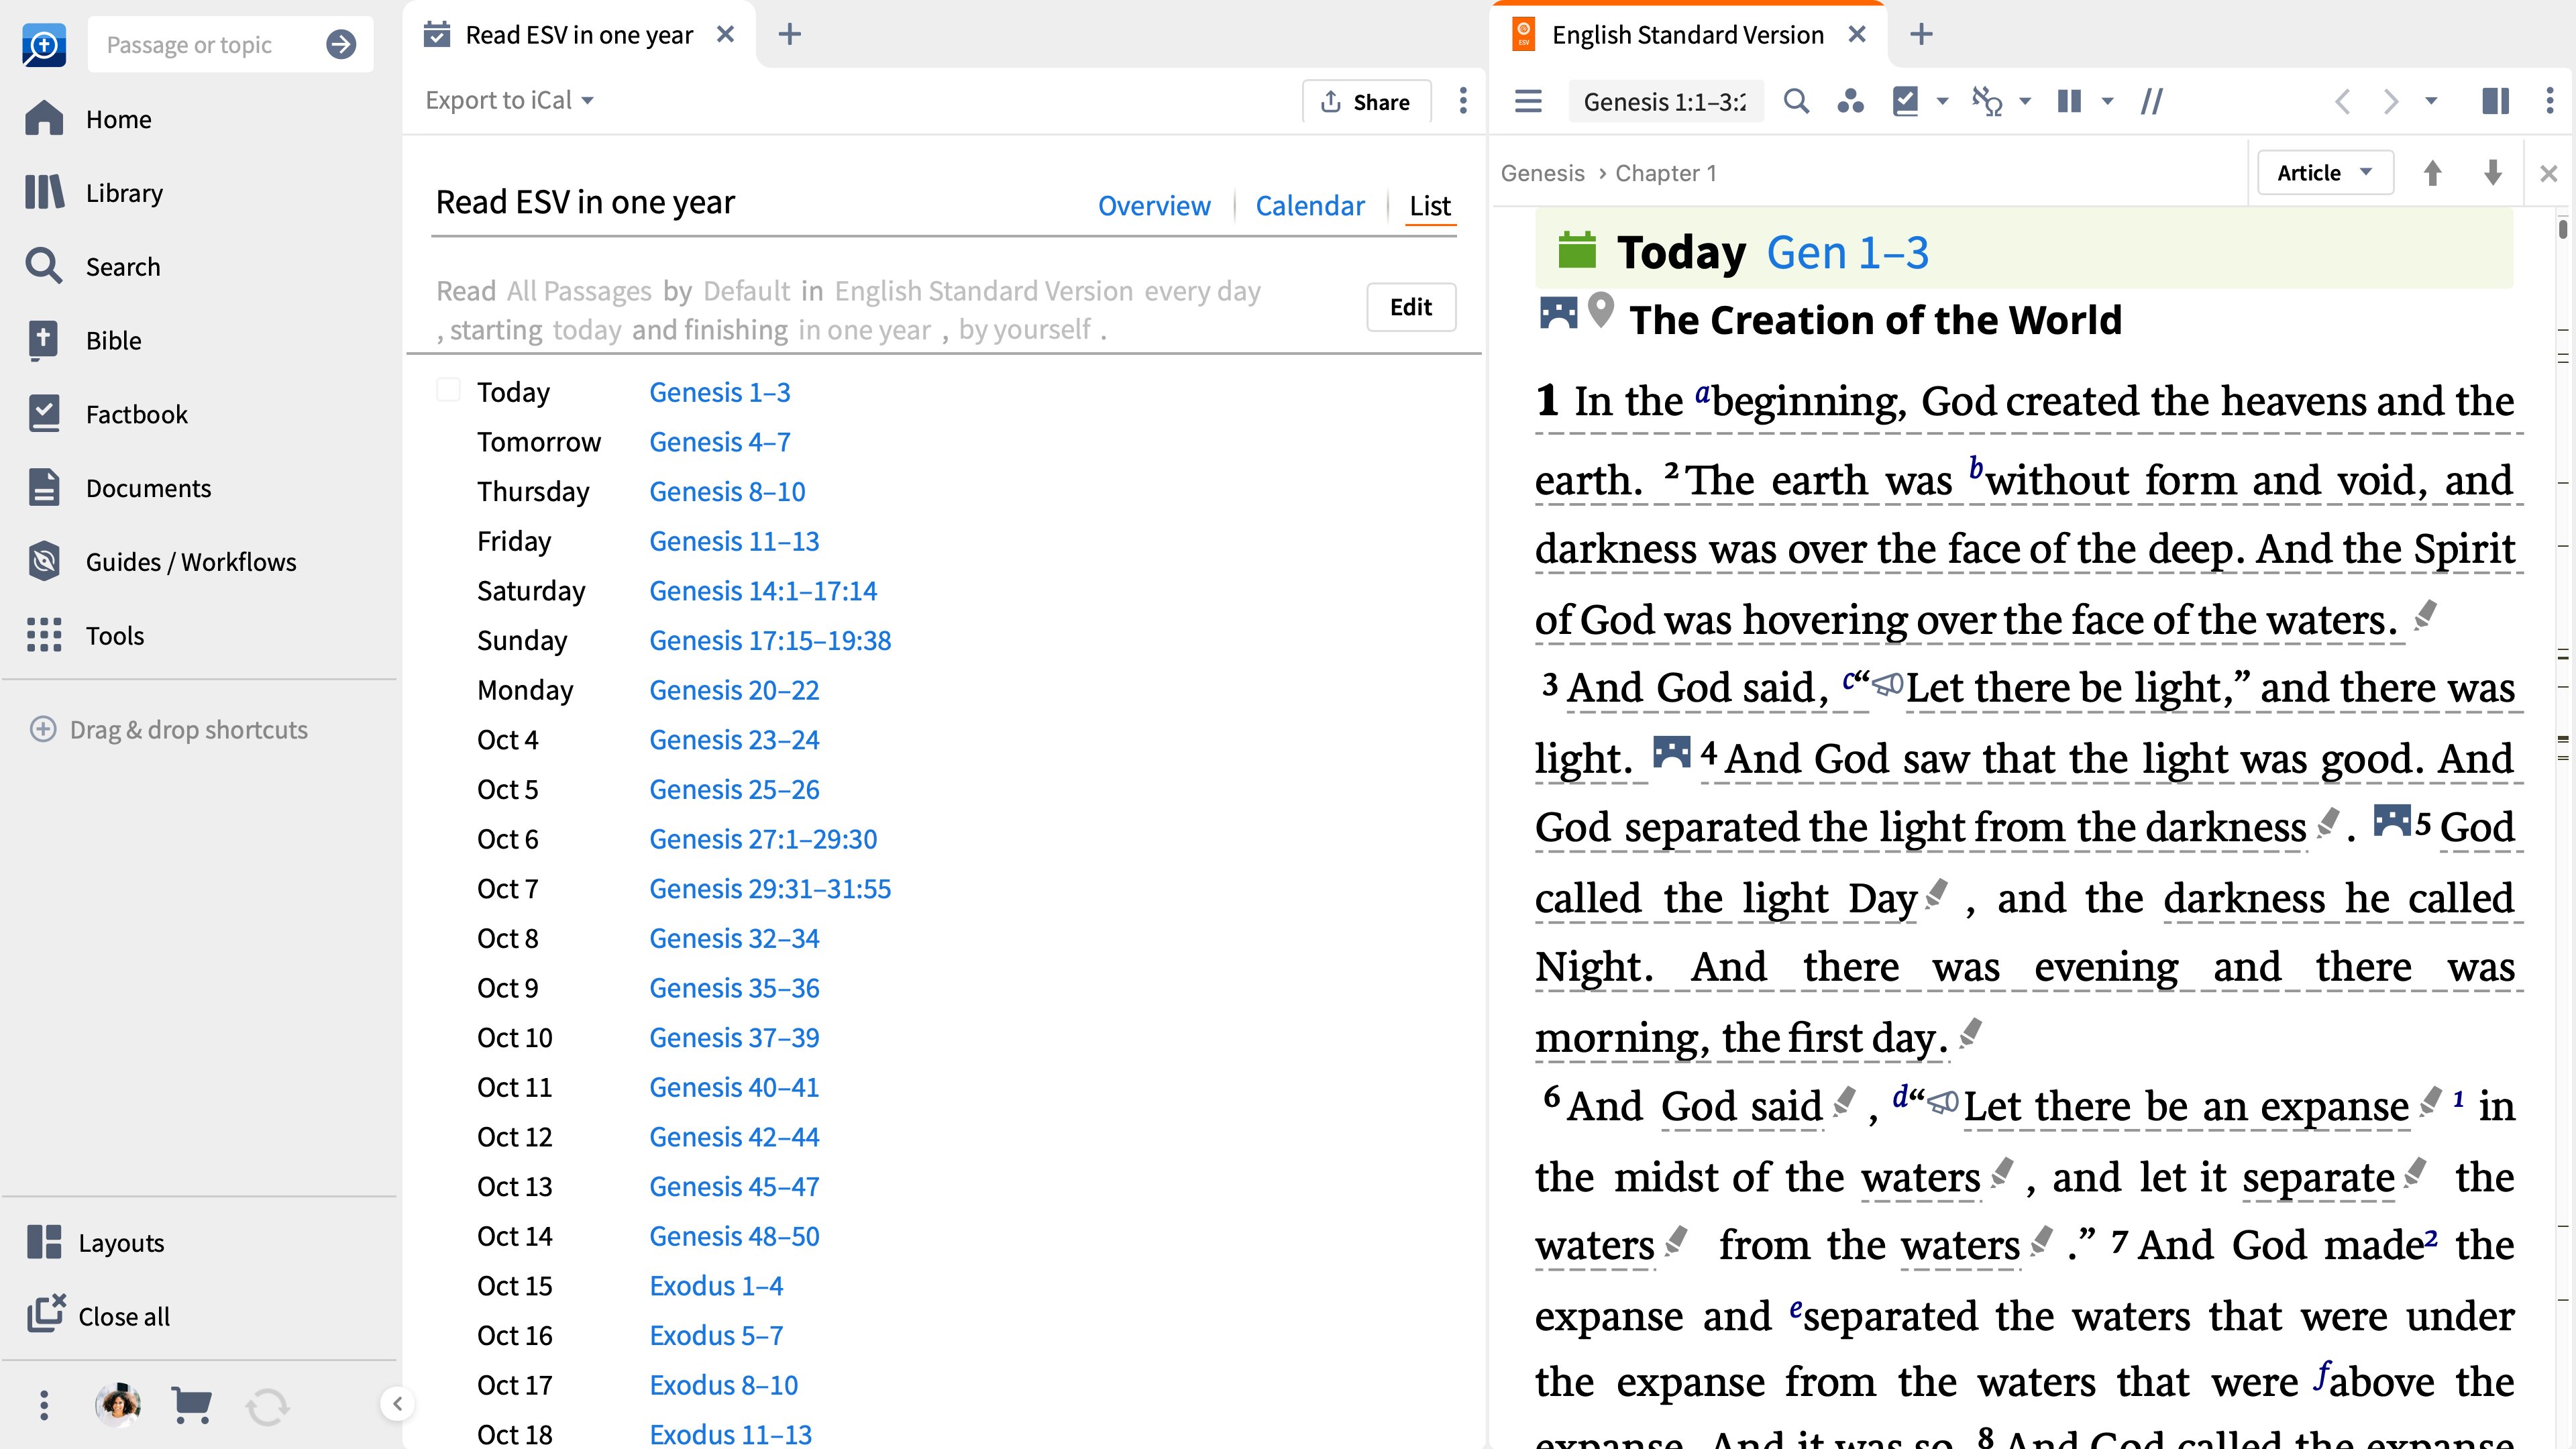The height and width of the screenshot is (1449, 2576).
Task: Click the Edit reading plan button
Action: click(1411, 307)
